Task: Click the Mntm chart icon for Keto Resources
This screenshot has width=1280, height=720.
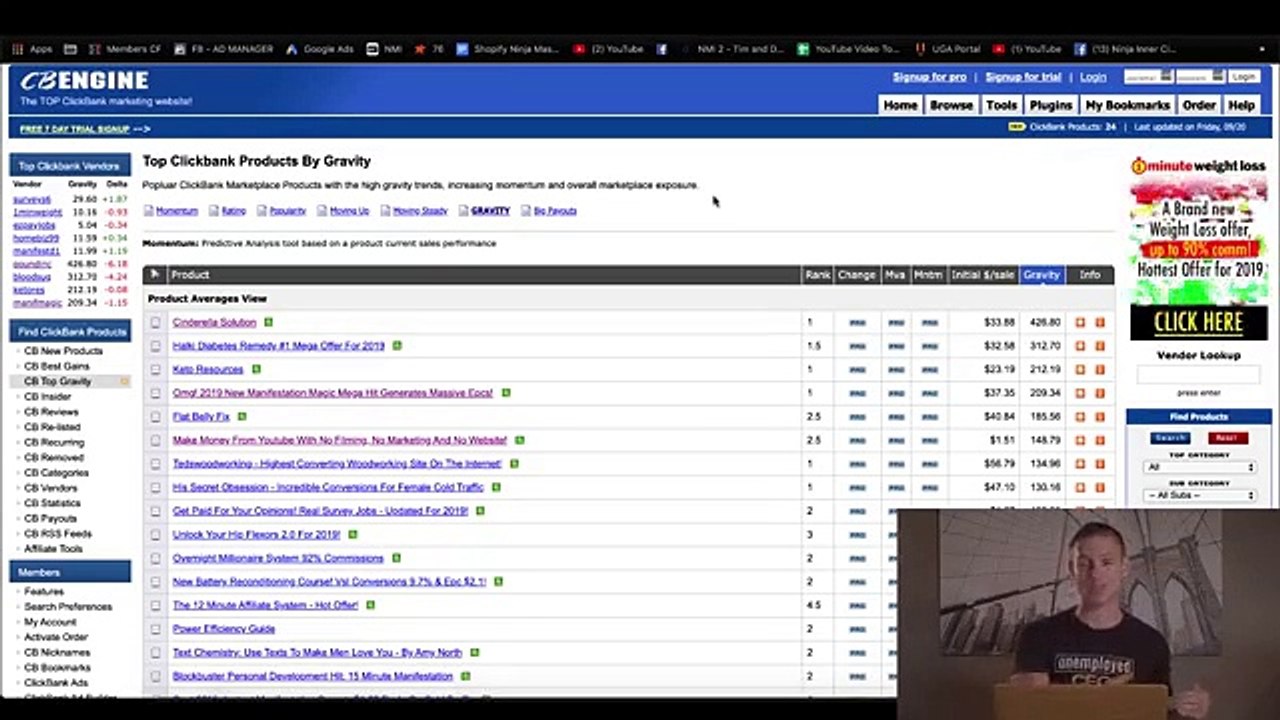Action: [x=929, y=370]
